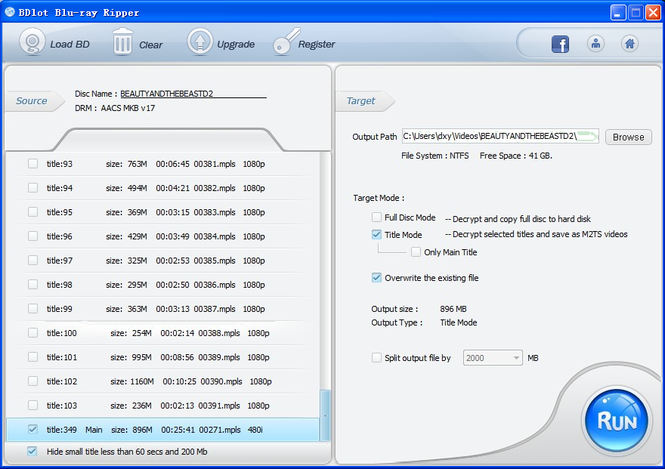Image resolution: width=665 pixels, height=469 pixels.
Task: Click the BDlot app icon in title bar
Action: 9,12
